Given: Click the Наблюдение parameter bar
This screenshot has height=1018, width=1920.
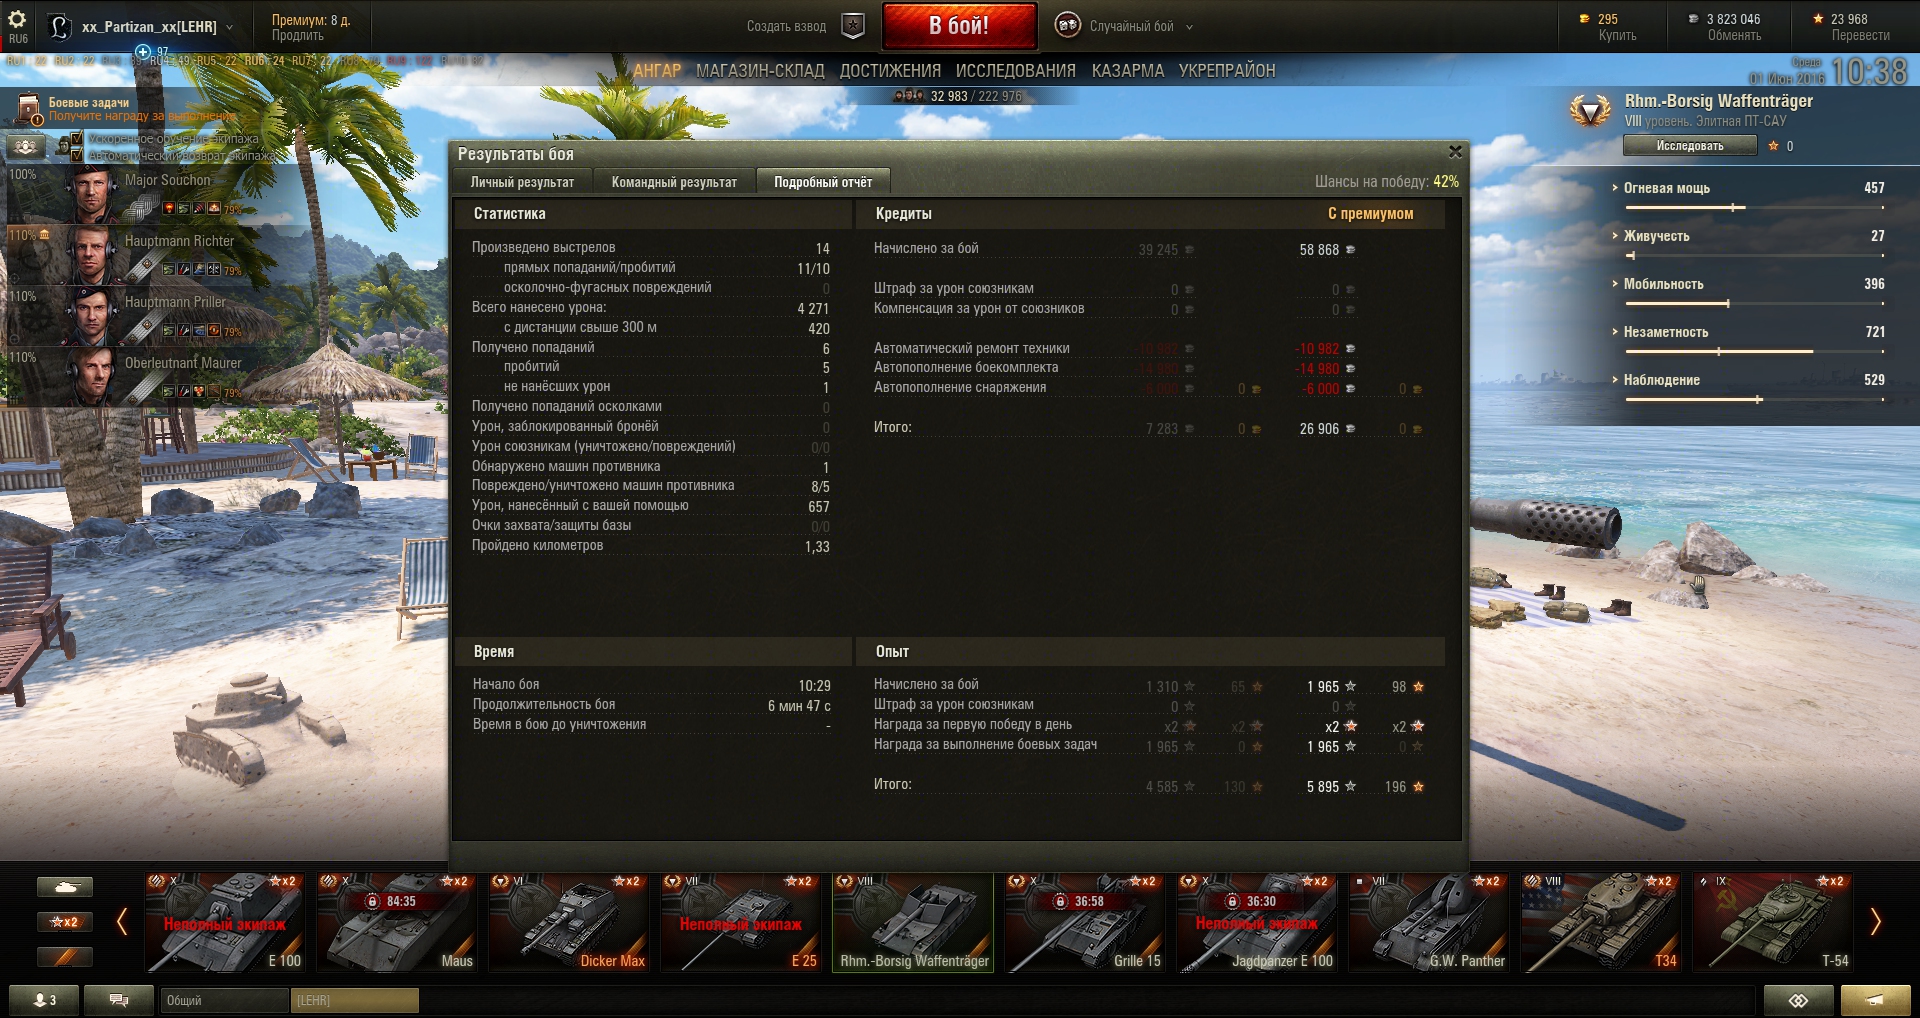Looking at the screenshot, I should (1755, 400).
